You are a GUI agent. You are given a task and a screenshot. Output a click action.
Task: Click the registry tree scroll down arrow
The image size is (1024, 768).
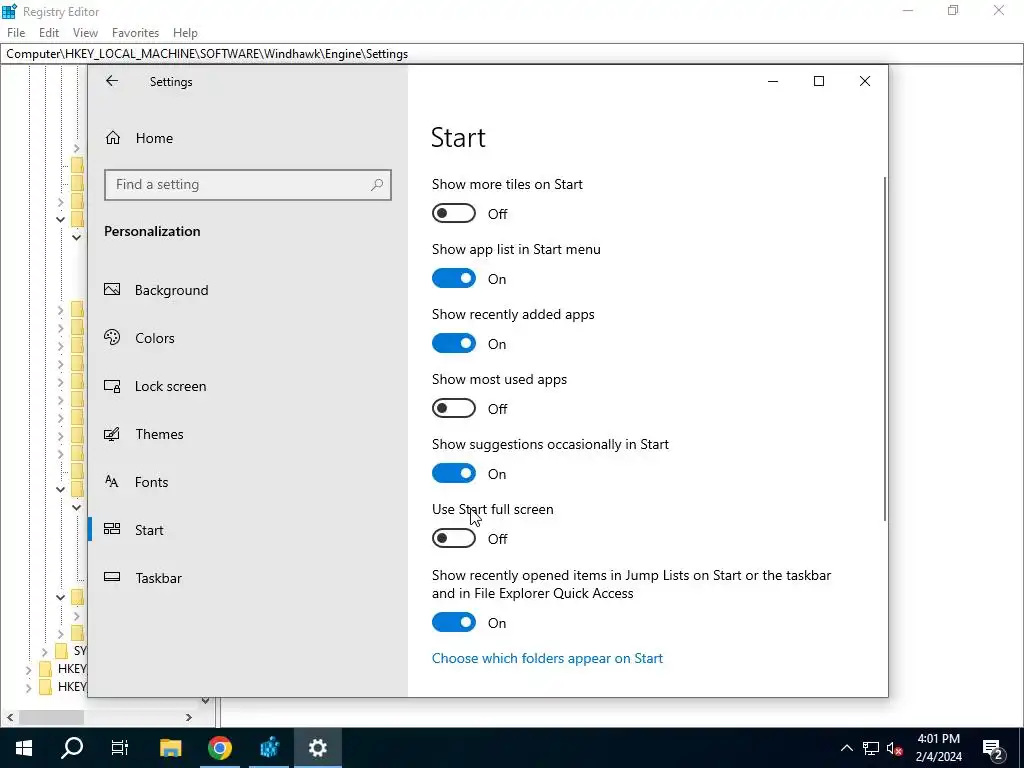(205, 701)
